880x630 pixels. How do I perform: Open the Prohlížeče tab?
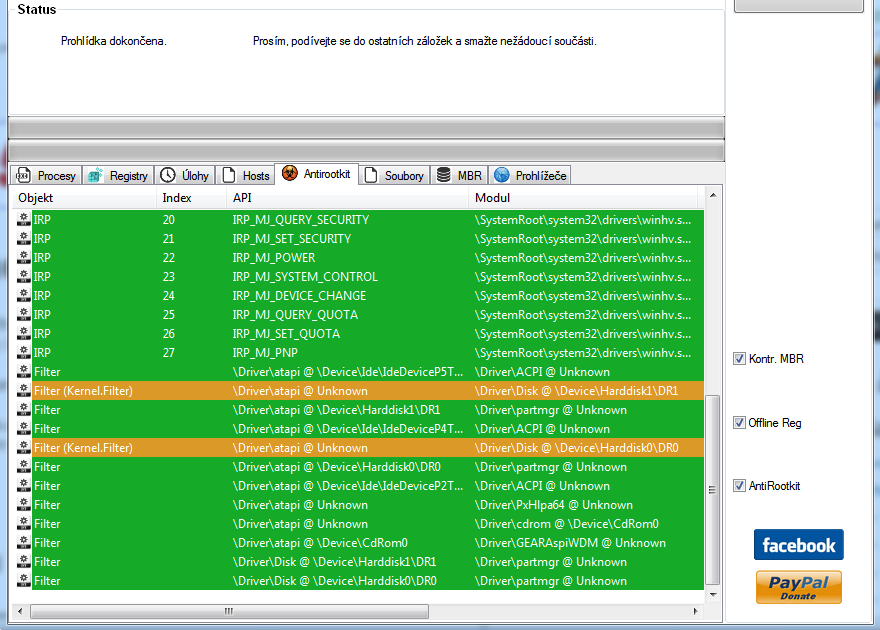click(530, 176)
